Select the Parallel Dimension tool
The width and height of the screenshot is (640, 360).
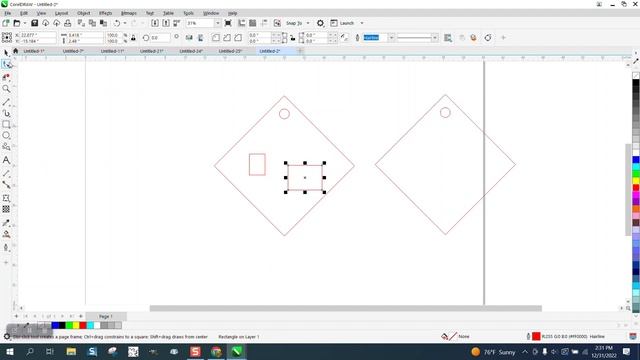(6, 173)
